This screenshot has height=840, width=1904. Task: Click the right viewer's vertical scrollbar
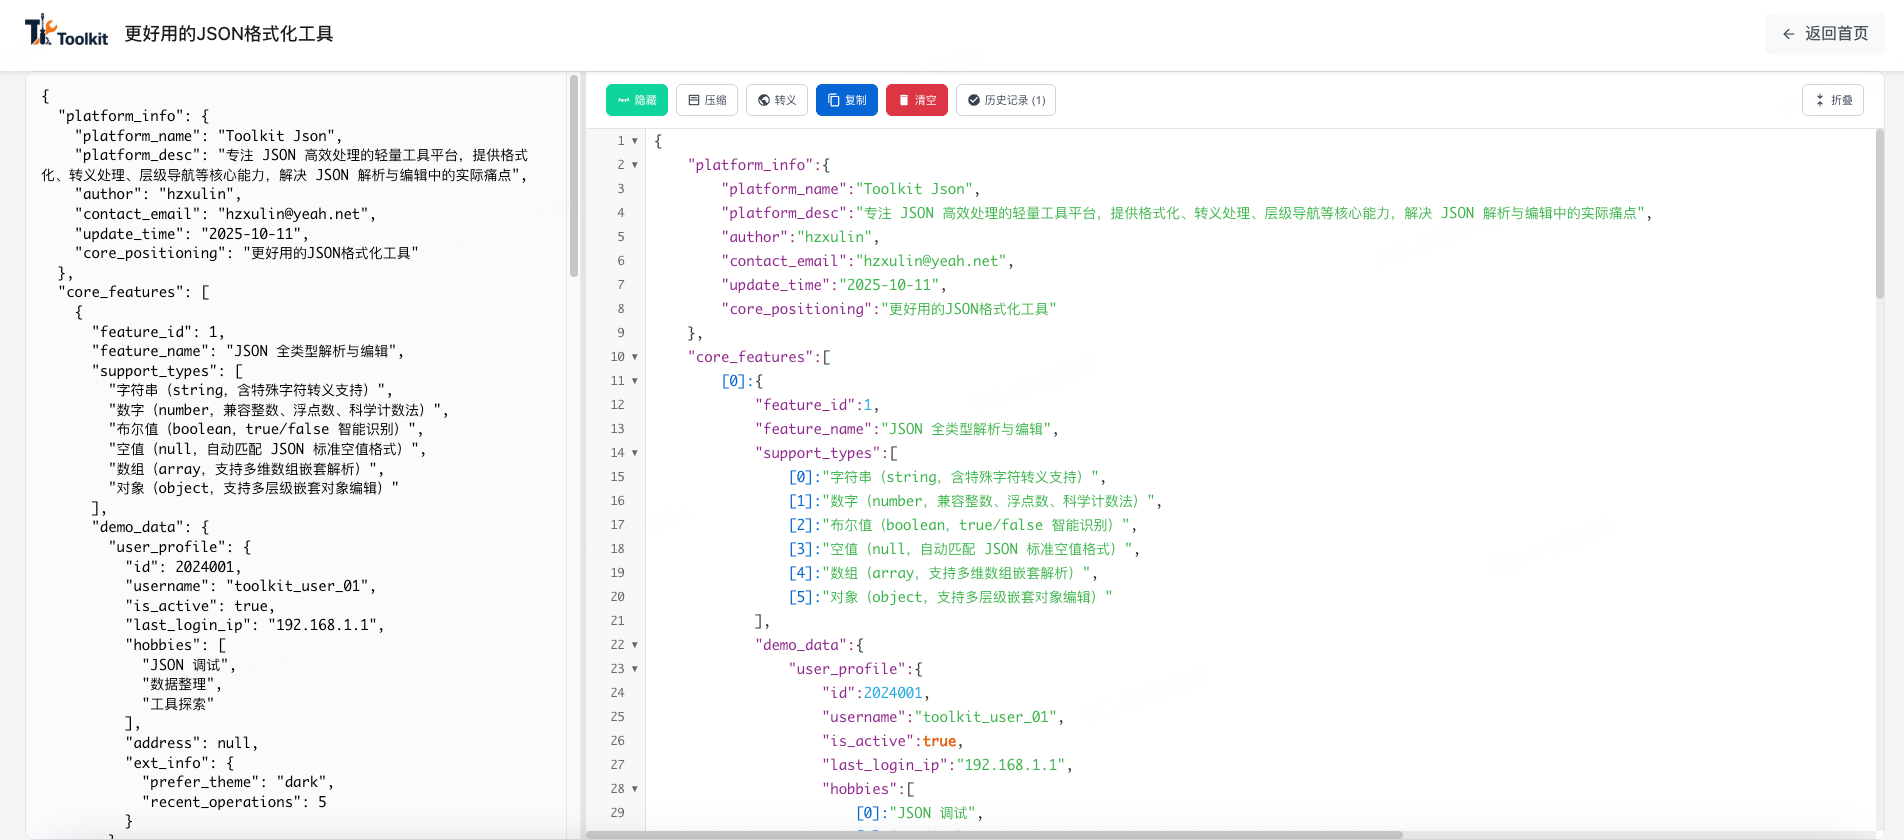tap(1879, 213)
